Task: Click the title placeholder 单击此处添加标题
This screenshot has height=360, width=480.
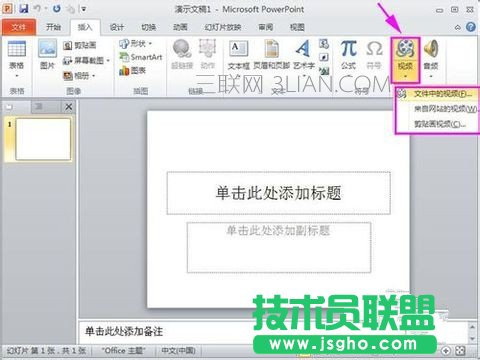Action: pyautogui.click(x=278, y=193)
